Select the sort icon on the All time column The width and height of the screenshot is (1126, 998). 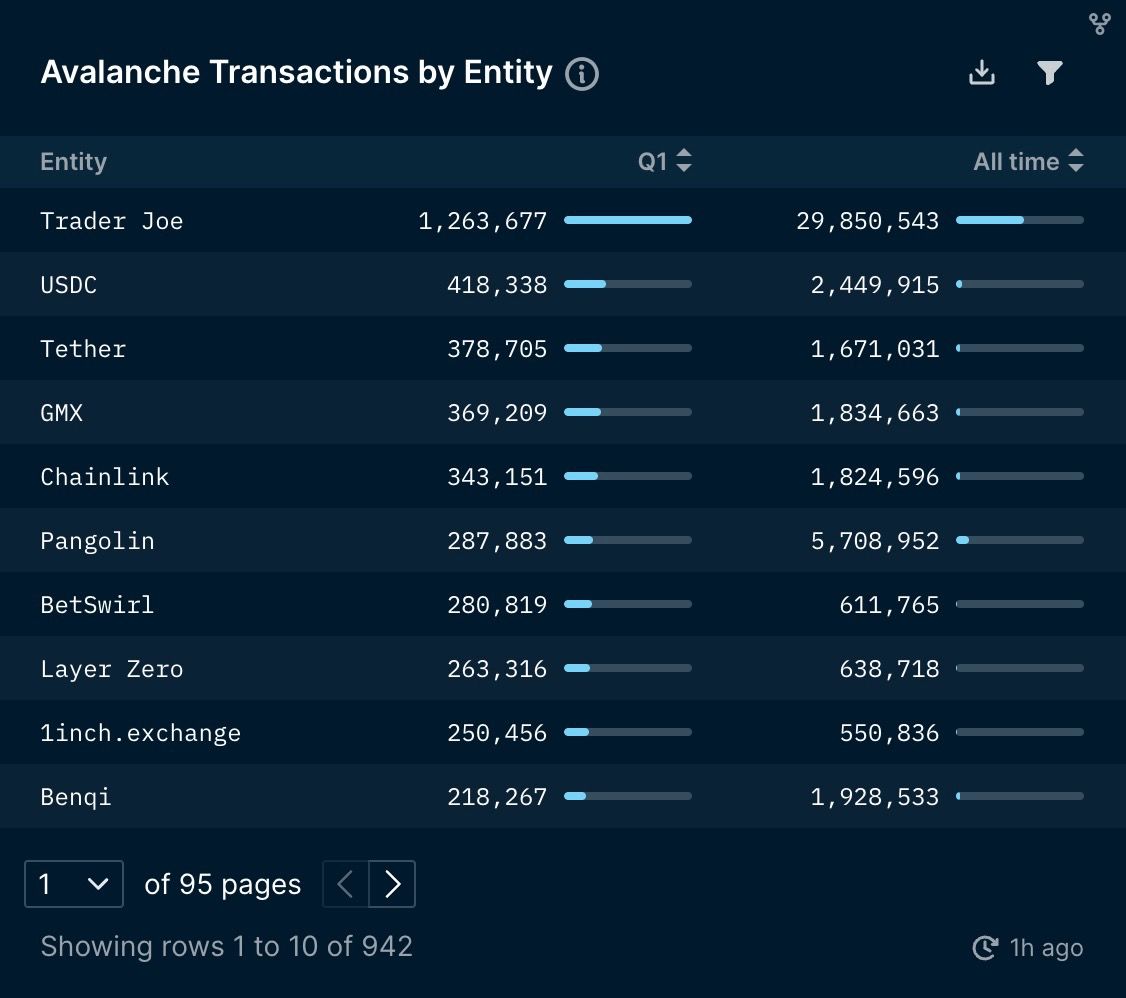[1076, 161]
